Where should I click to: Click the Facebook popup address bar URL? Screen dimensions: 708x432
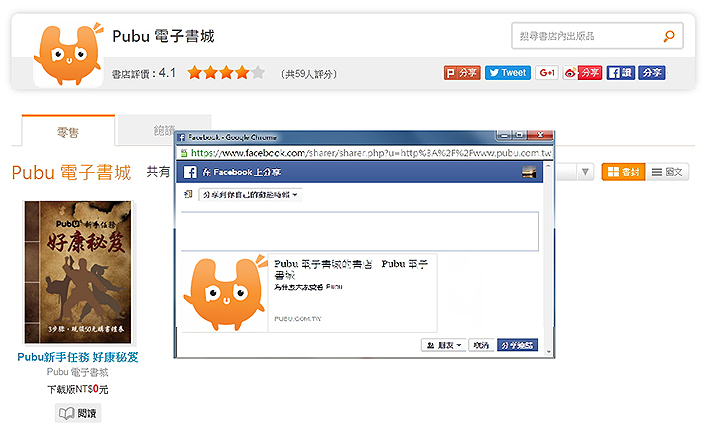[370, 153]
